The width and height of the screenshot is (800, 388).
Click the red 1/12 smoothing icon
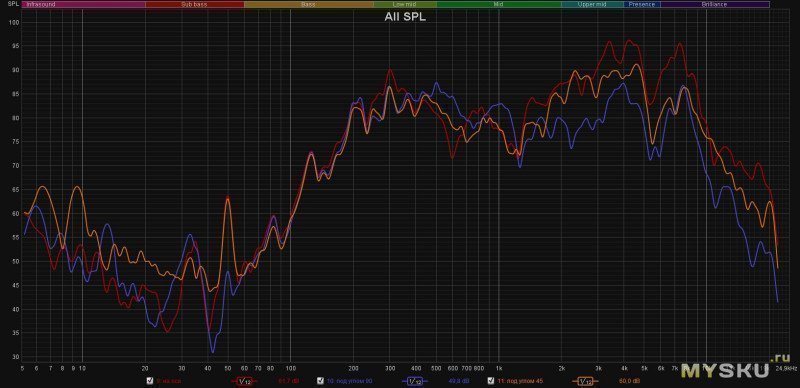tap(243, 381)
